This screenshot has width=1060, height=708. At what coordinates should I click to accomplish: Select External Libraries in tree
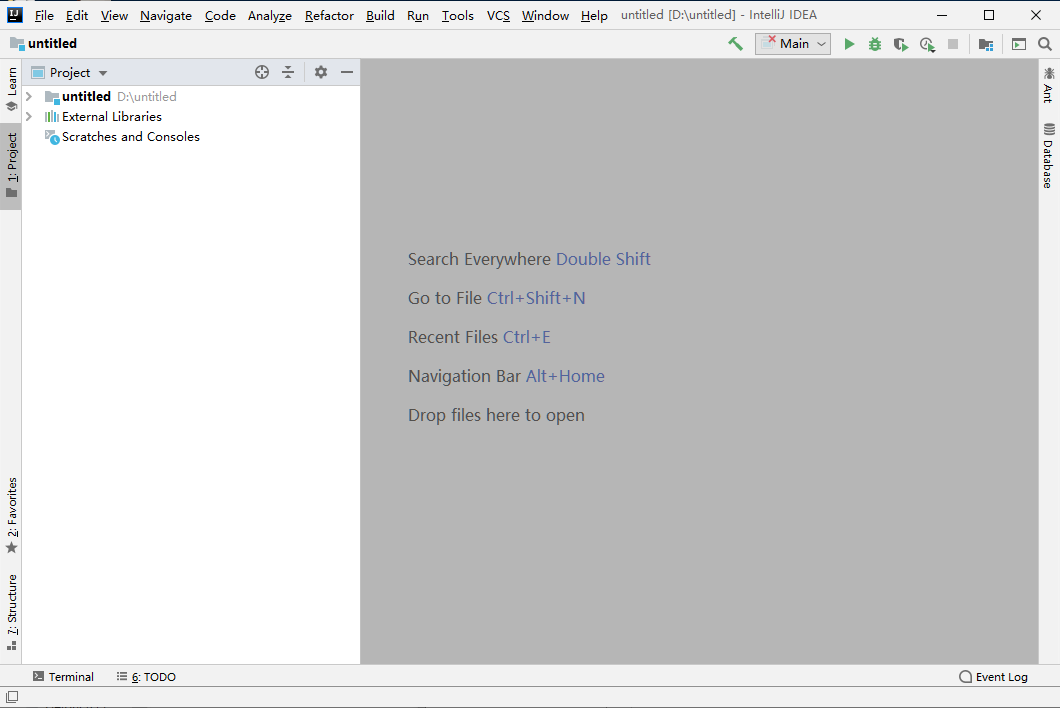(112, 117)
